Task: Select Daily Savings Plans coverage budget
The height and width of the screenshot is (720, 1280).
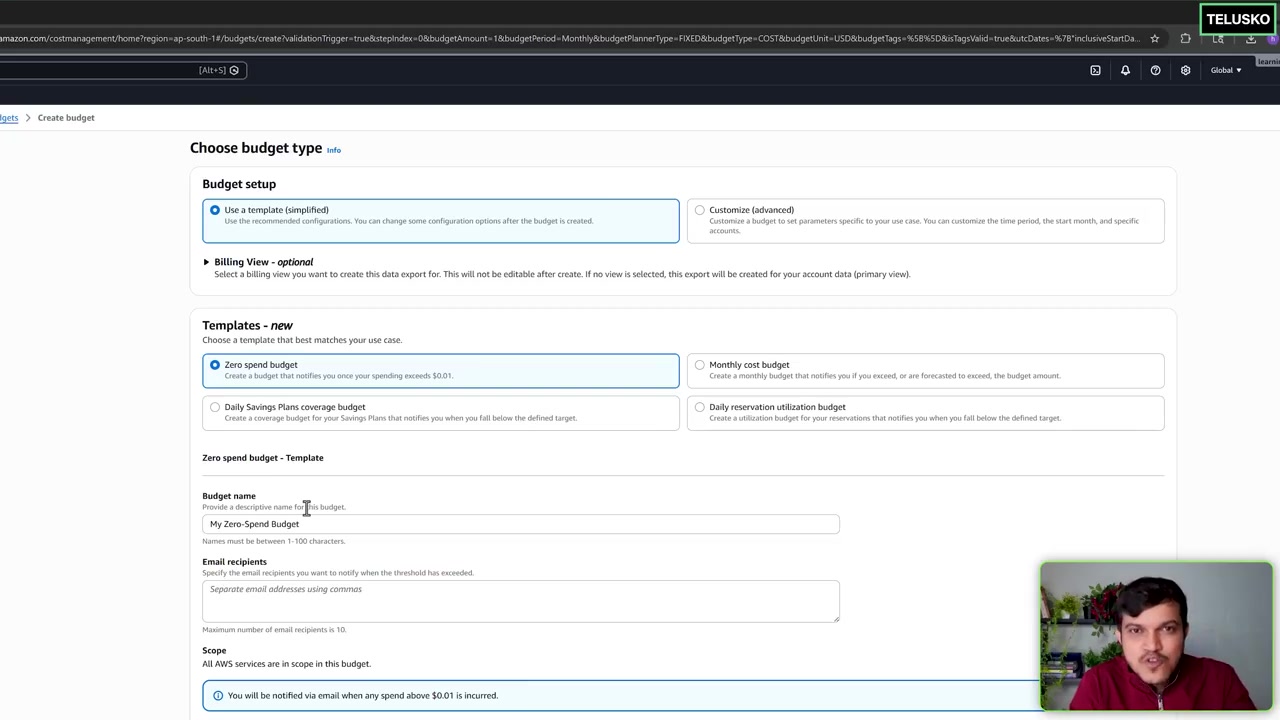Action: click(x=441, y=413)
